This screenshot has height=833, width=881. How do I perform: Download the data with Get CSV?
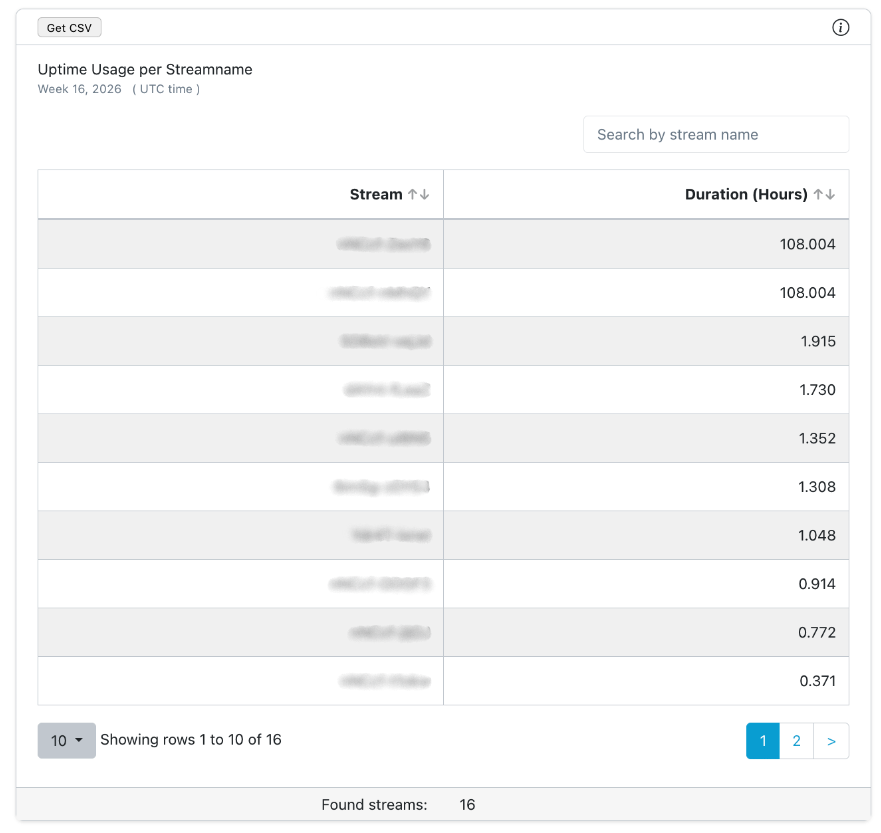(x=69, y=28)
